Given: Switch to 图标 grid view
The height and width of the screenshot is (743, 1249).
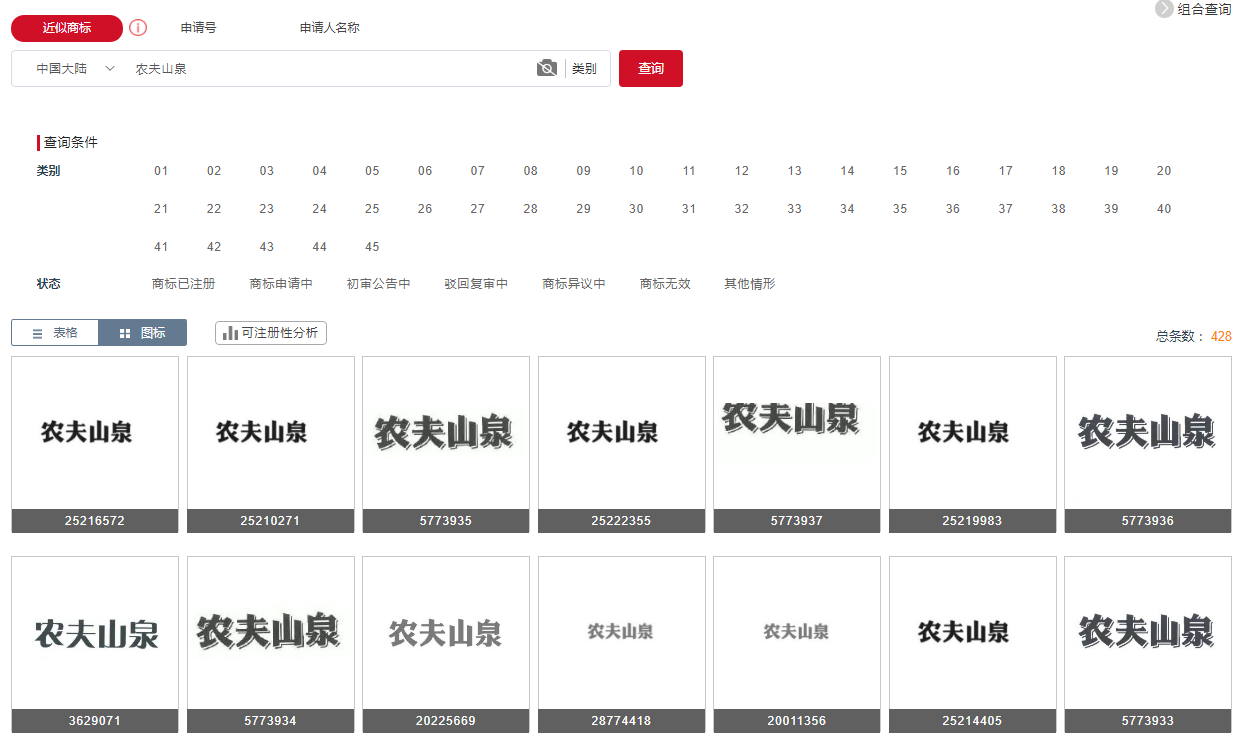Looking at the screenshot, I should [x=142, y=333].
